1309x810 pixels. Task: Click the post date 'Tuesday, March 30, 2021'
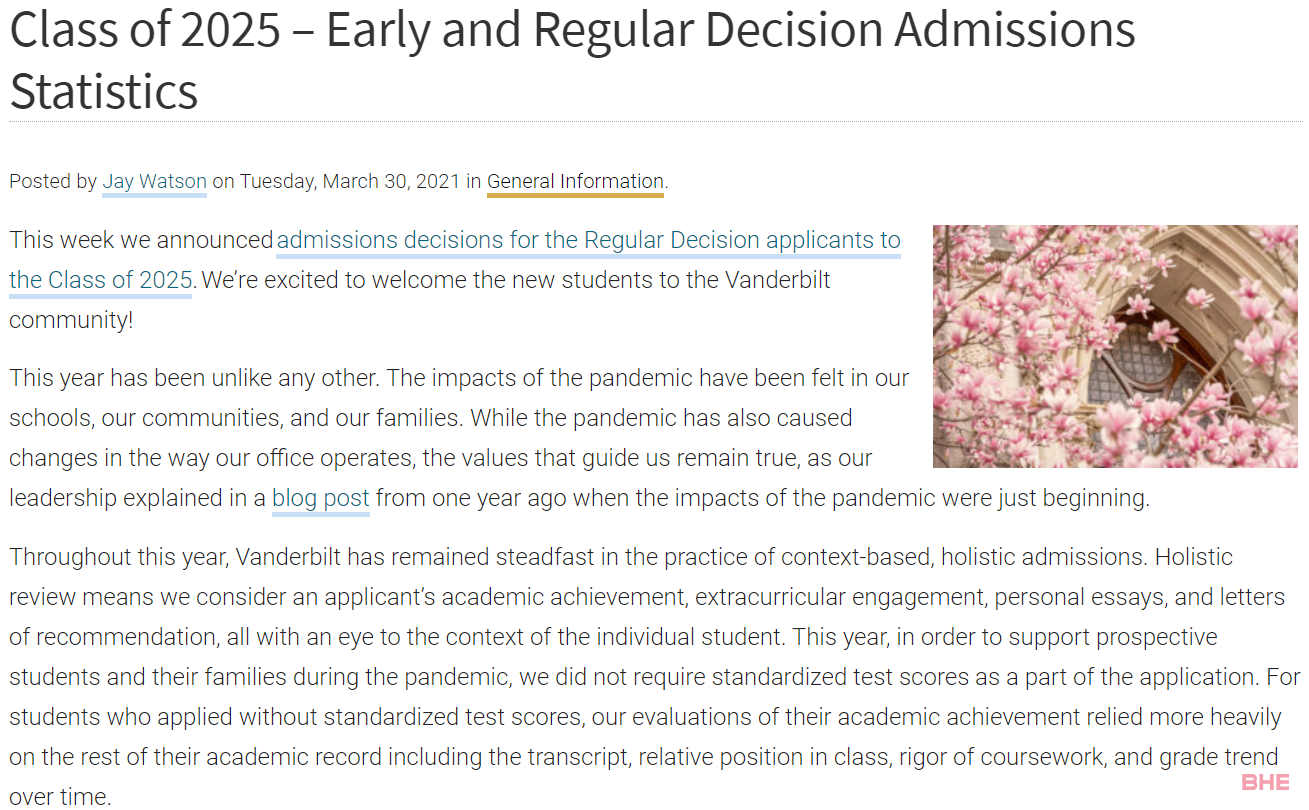click(350, 182)
